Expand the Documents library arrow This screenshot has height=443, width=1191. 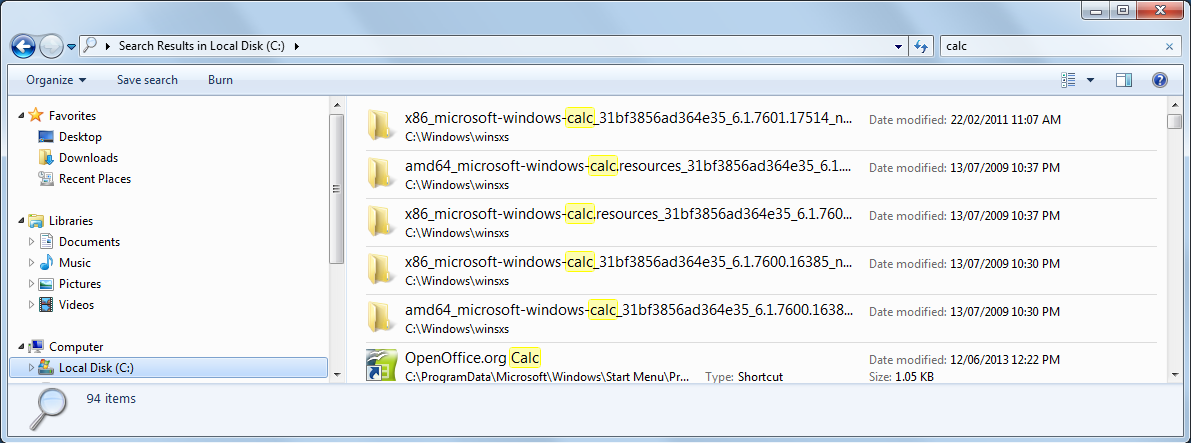click(31, 242)
